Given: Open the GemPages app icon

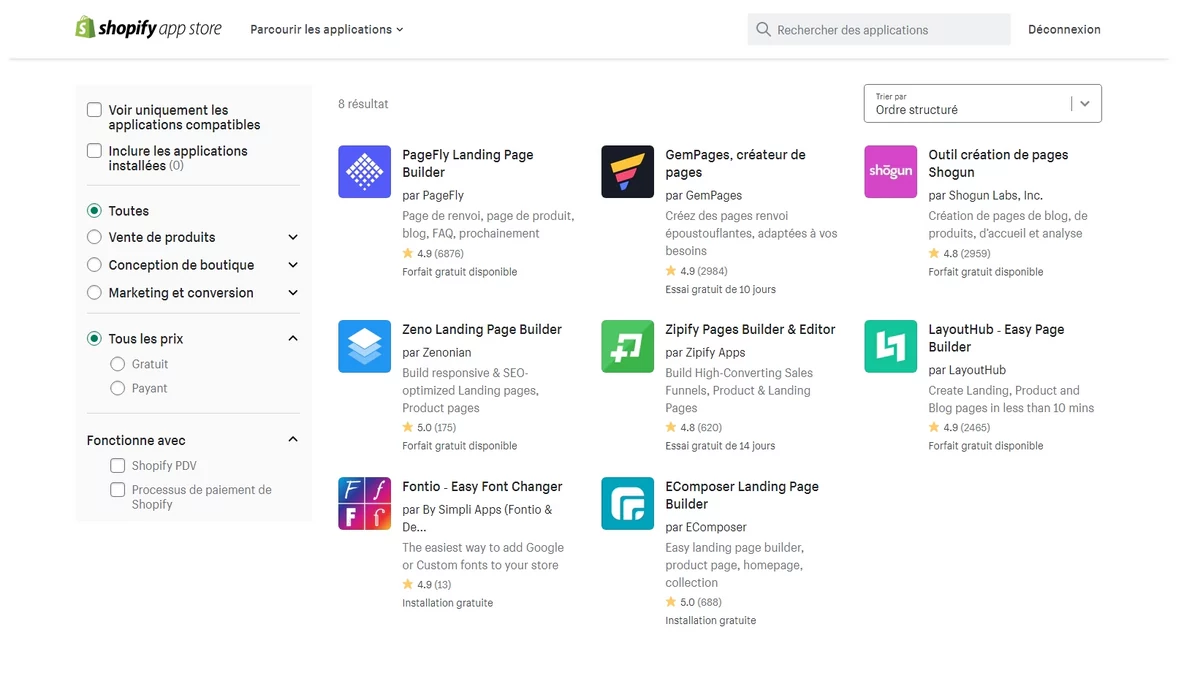Looking at the screenshot, I should pos(627,172).
